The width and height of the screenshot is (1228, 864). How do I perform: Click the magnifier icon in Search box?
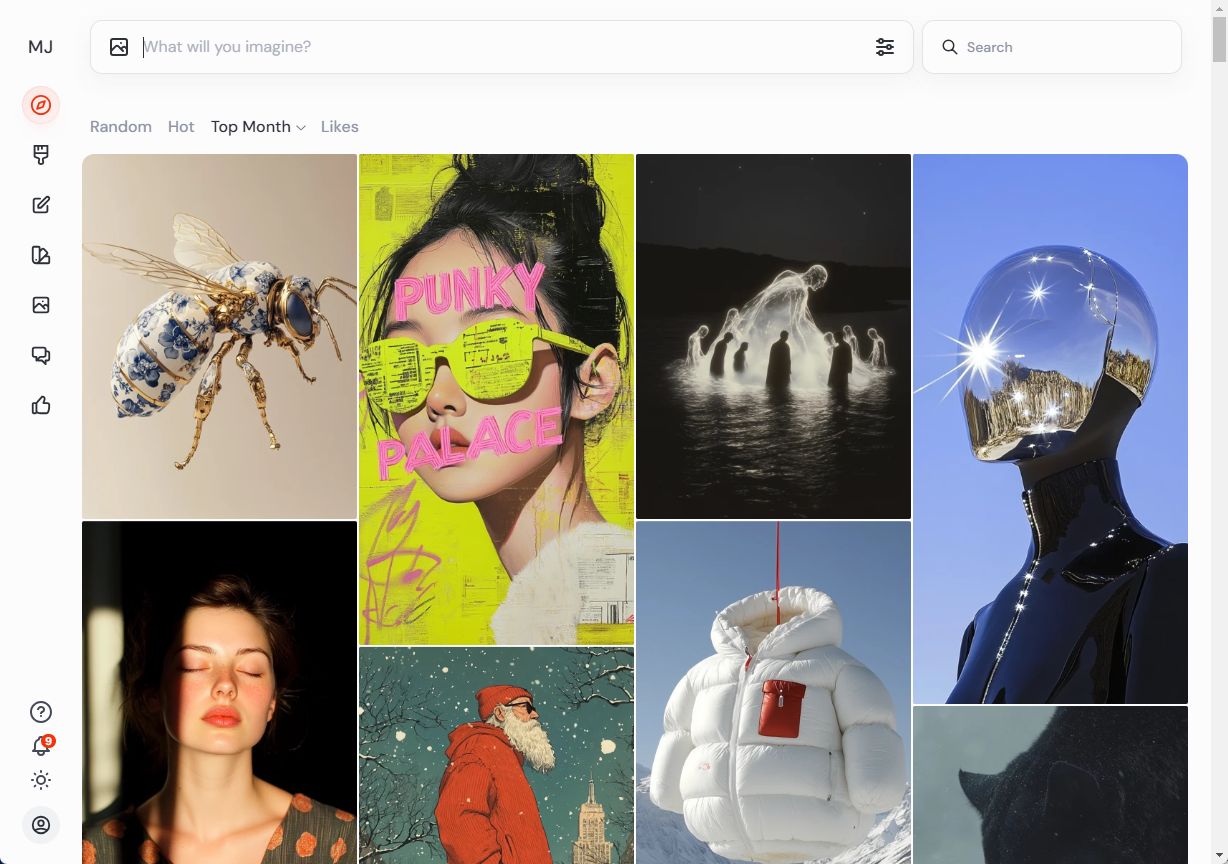(x=950, y=47)
